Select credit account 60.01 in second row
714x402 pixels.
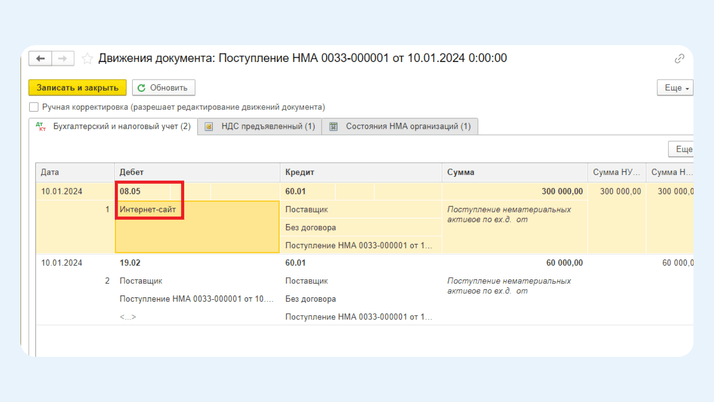coord(296,263)
